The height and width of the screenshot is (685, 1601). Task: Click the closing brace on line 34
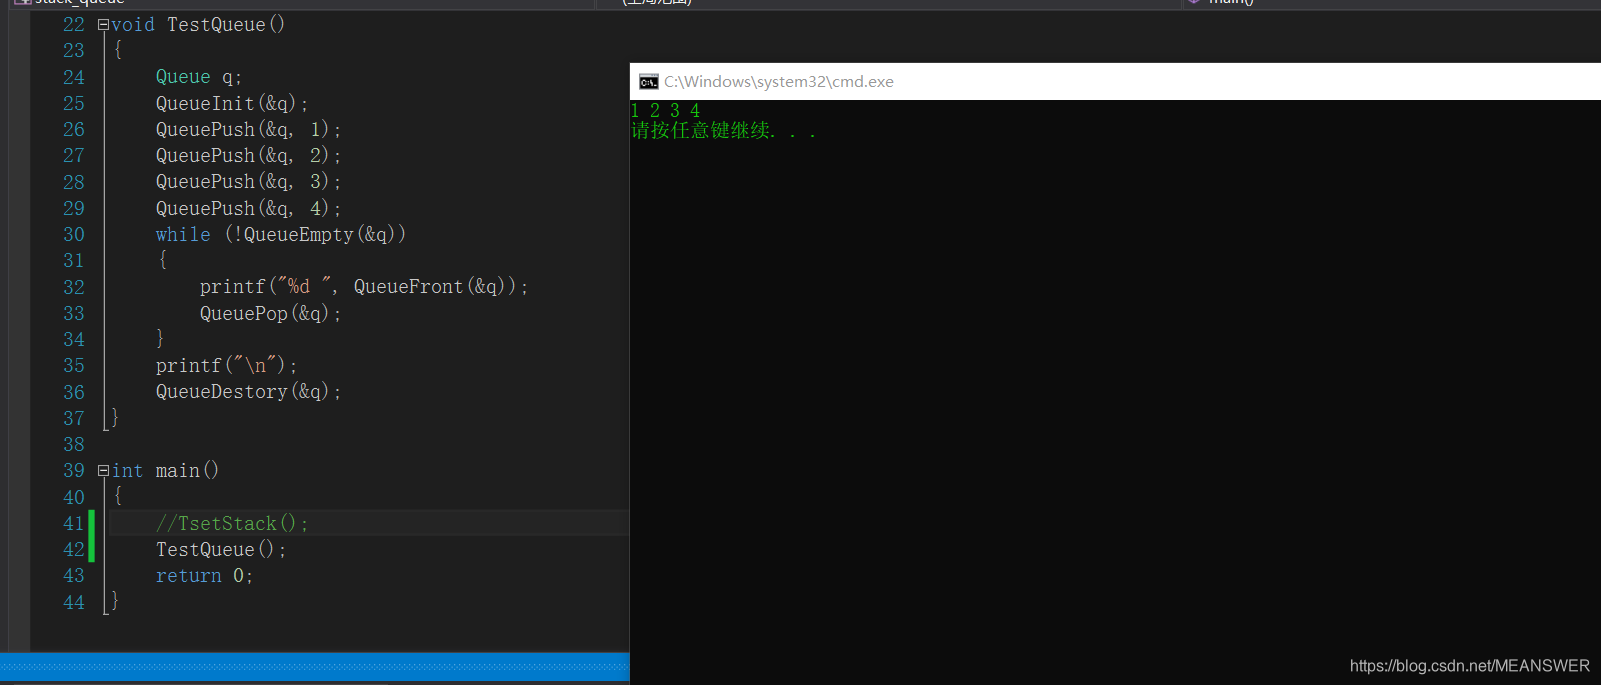160,339
